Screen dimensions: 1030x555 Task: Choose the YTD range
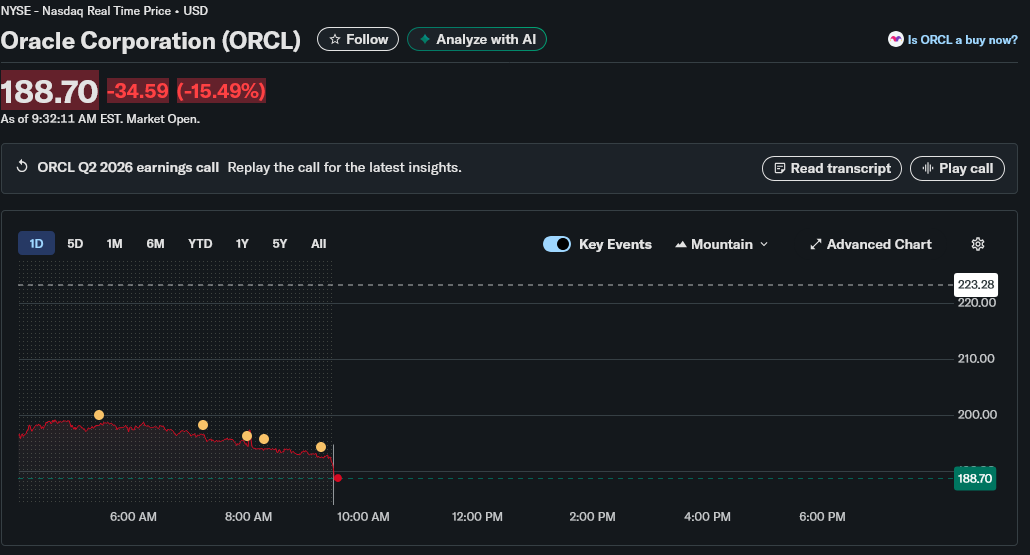coord(200,244)
